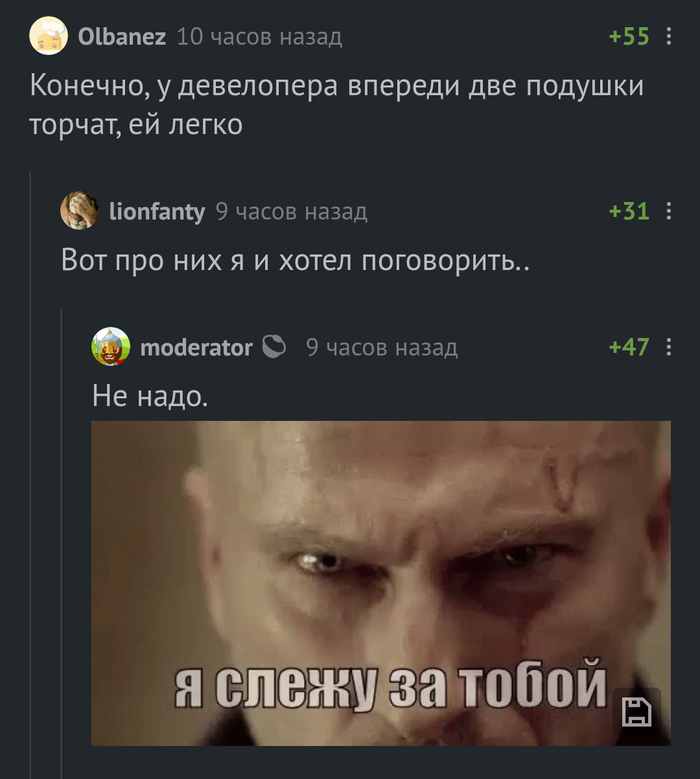Open the moderator's knight avatar
The height and width of the screenshot is (779, 700).
pos(111,346)
